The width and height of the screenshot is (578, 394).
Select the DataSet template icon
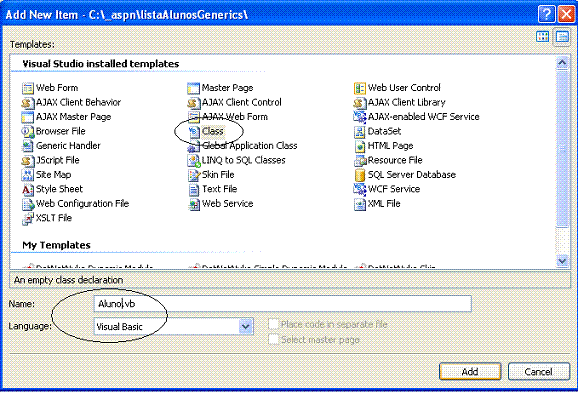point(360,132)
